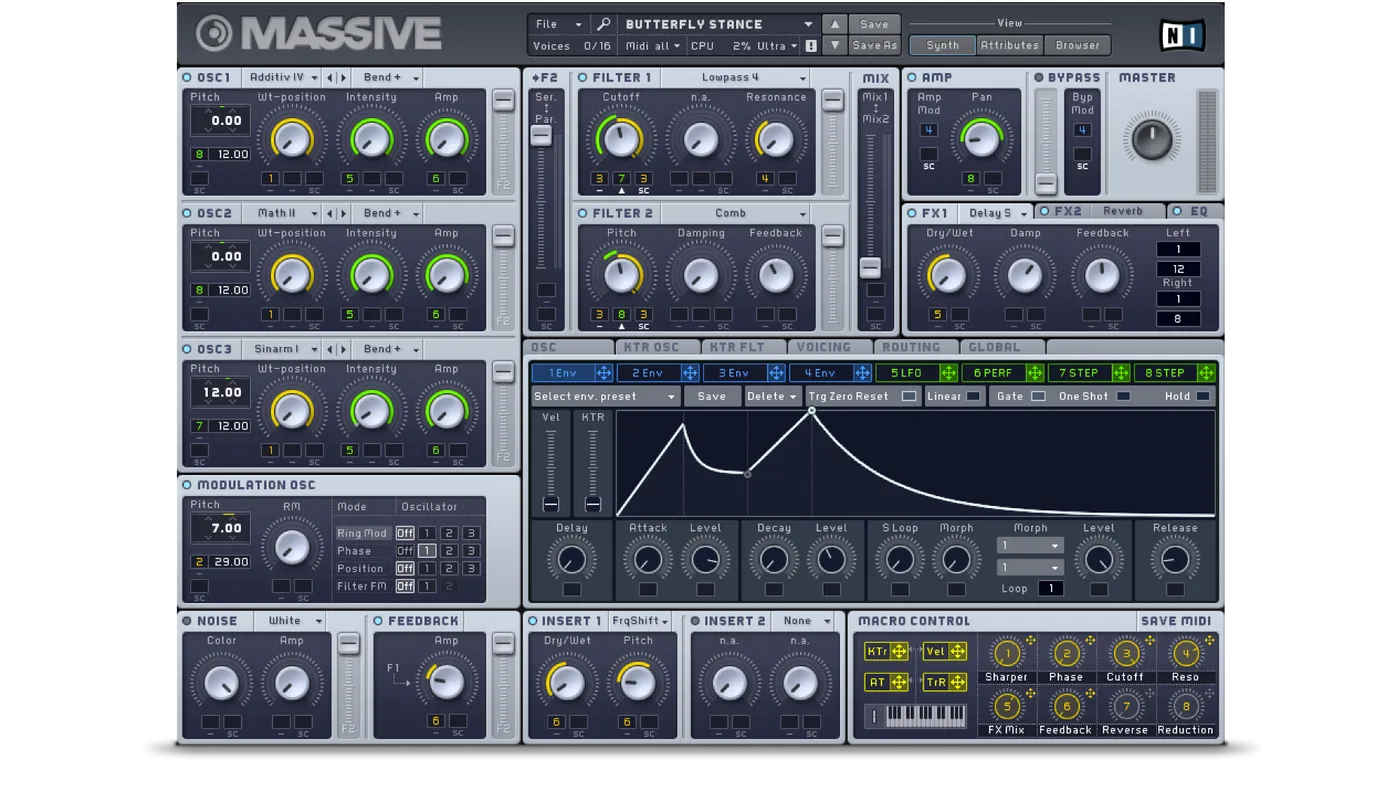
Task: Enable the envelope One Shot checkbox
Action: (x=1123, y=396)
